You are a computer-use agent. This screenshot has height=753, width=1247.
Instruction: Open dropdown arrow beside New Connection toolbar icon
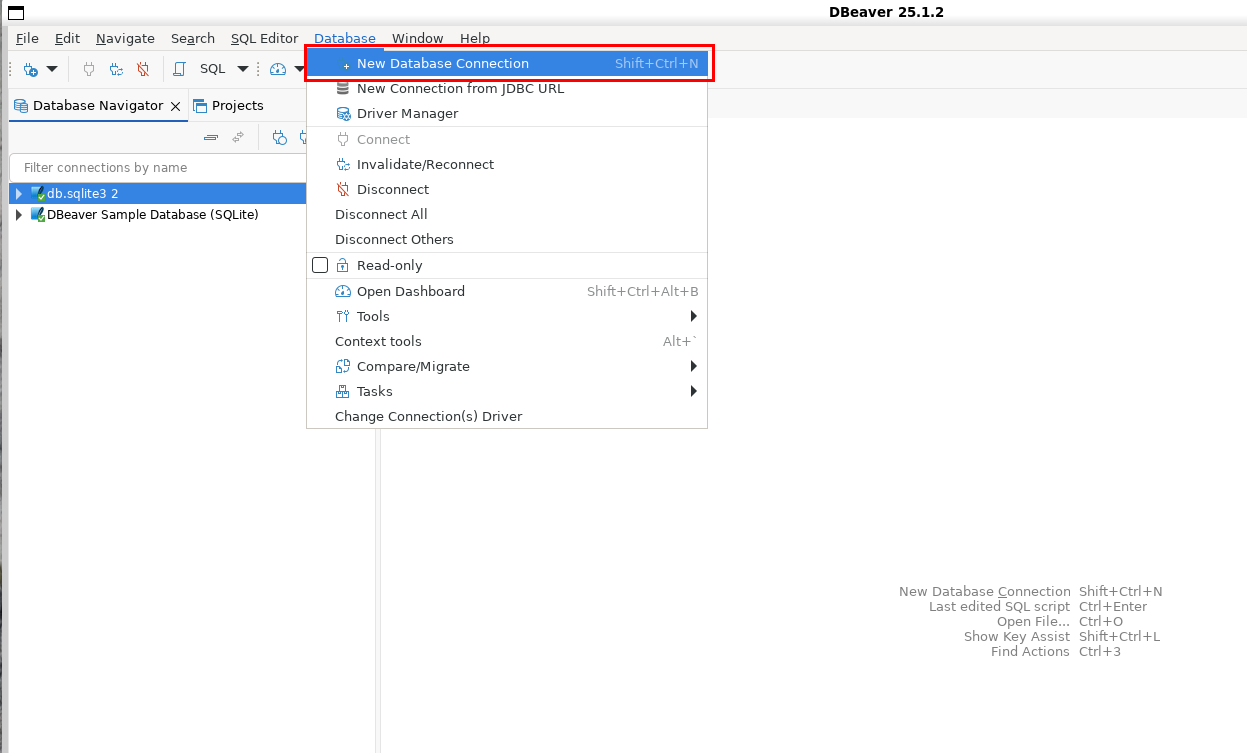pos(52,69)
